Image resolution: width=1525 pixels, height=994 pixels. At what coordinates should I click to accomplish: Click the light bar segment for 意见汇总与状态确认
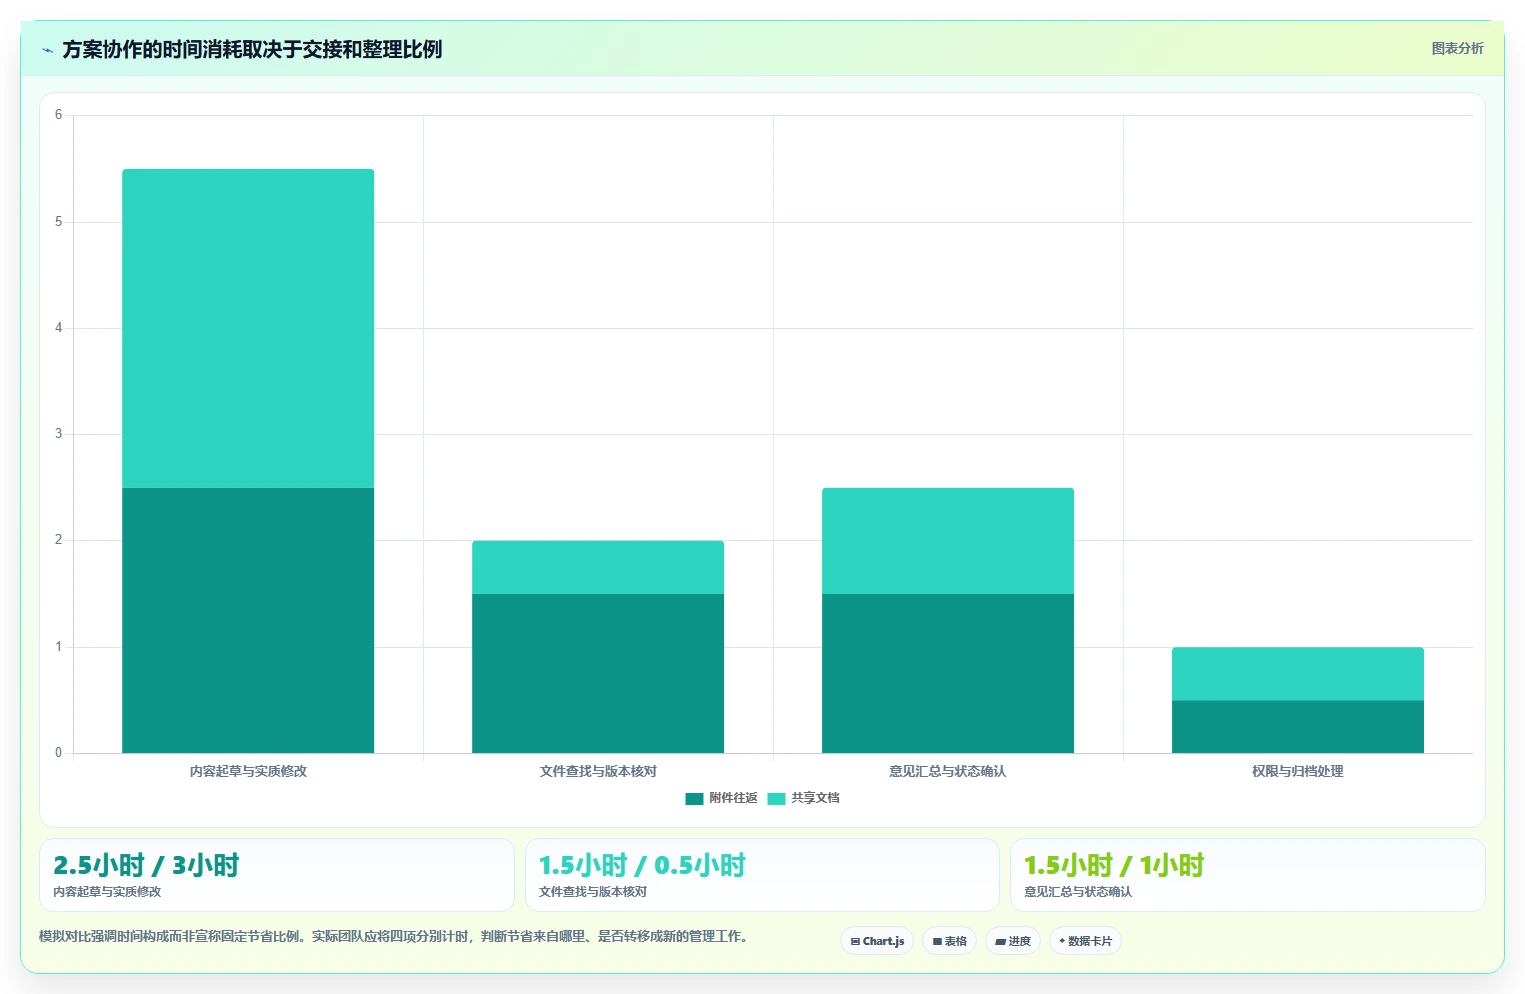coord(948,541)
